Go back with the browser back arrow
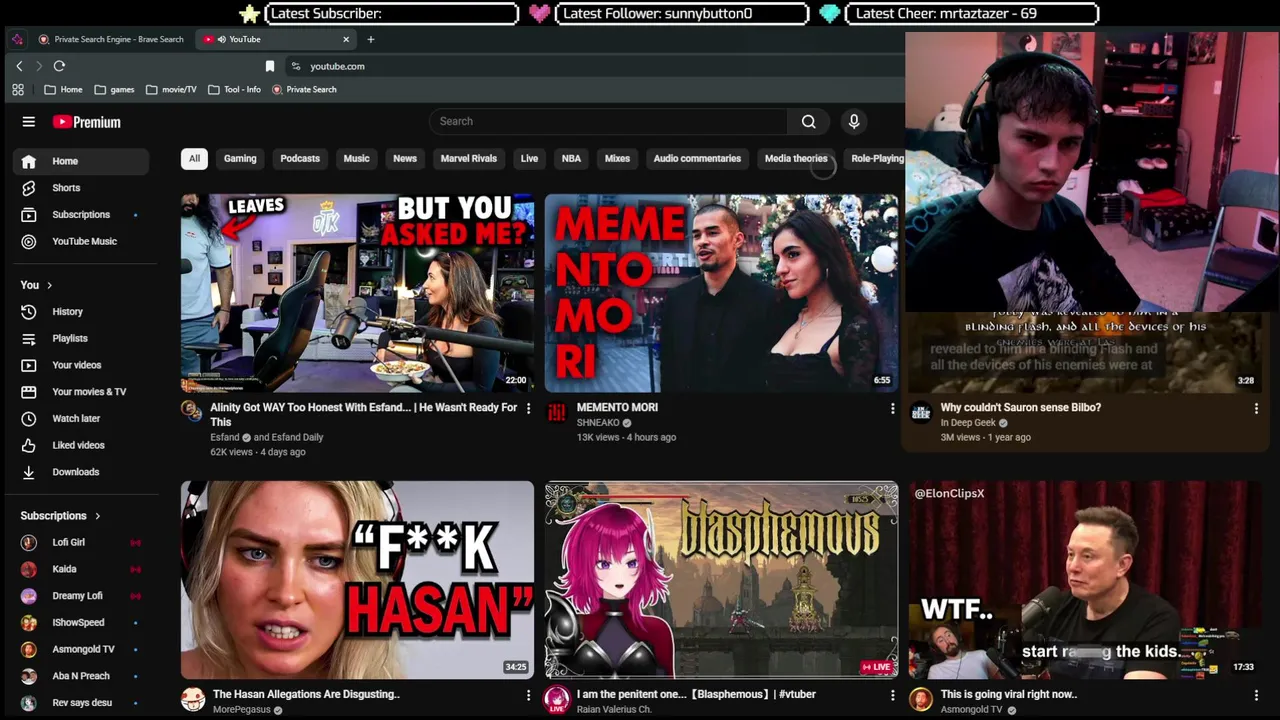The height and width of the screenshot is (720, 1280). click(19, 66)
